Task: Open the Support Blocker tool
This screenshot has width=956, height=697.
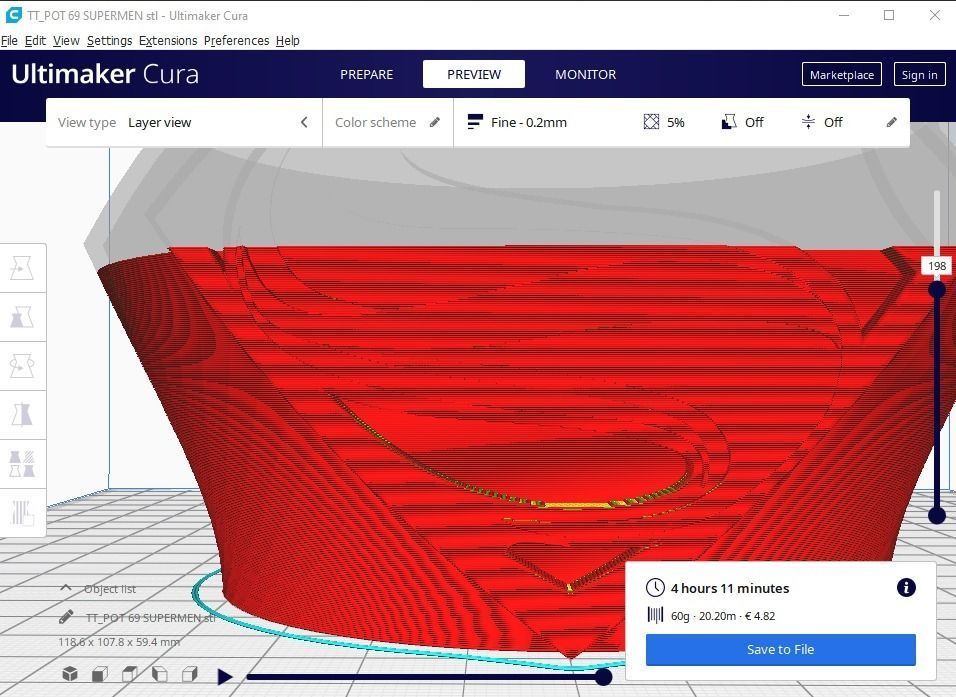Action: click(x=22, y=513)
